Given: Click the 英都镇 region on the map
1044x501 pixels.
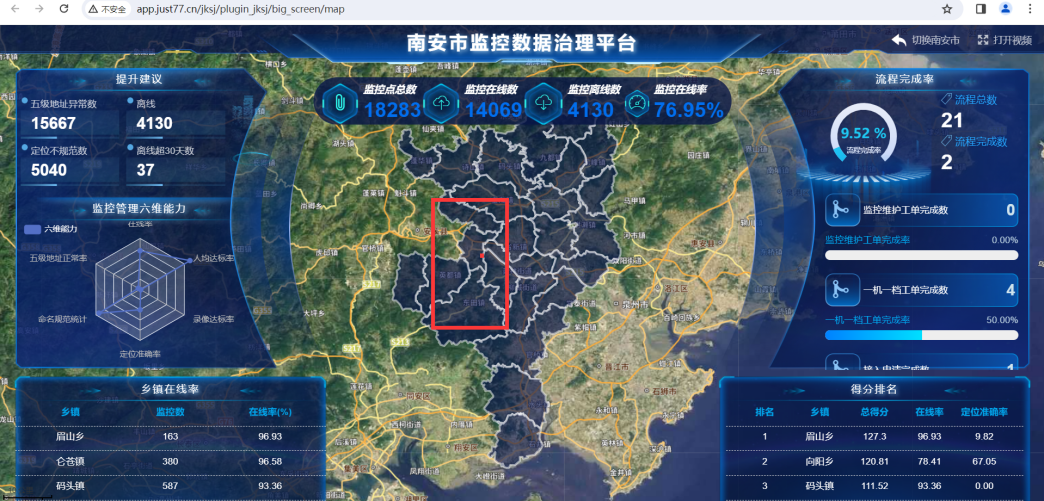Looking at the screenshot, I should tap(450, 274).
